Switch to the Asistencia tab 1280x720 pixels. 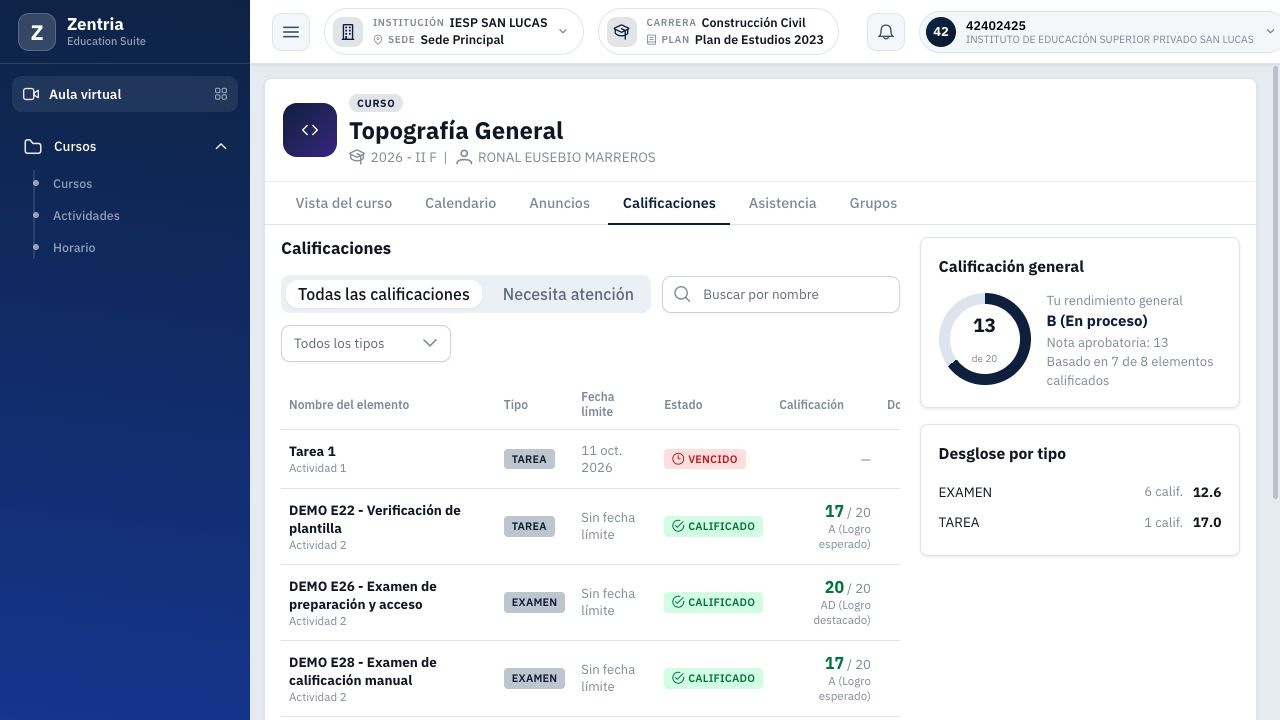point(782,203)
